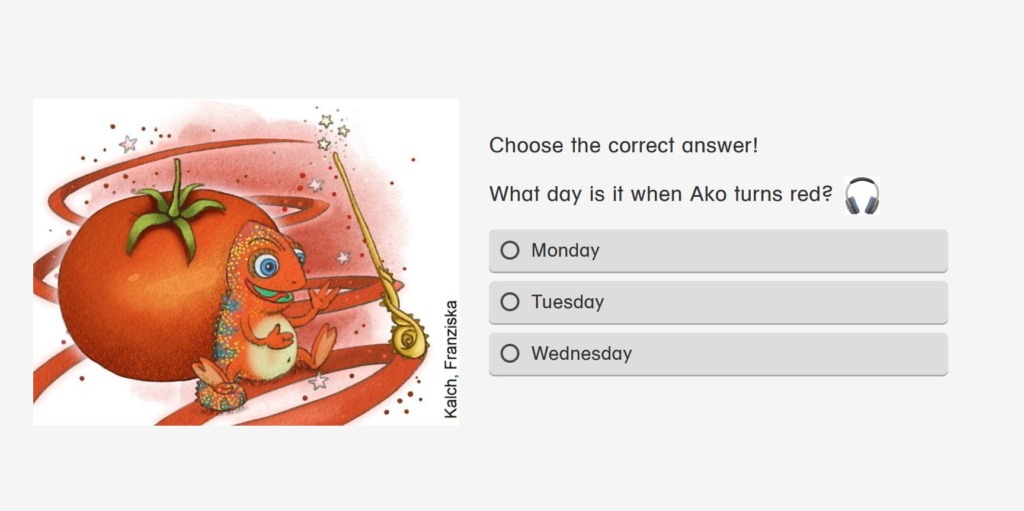
Task: Click the 'Choose the correct answer!' instruction
Action: (x=624, y=145)
